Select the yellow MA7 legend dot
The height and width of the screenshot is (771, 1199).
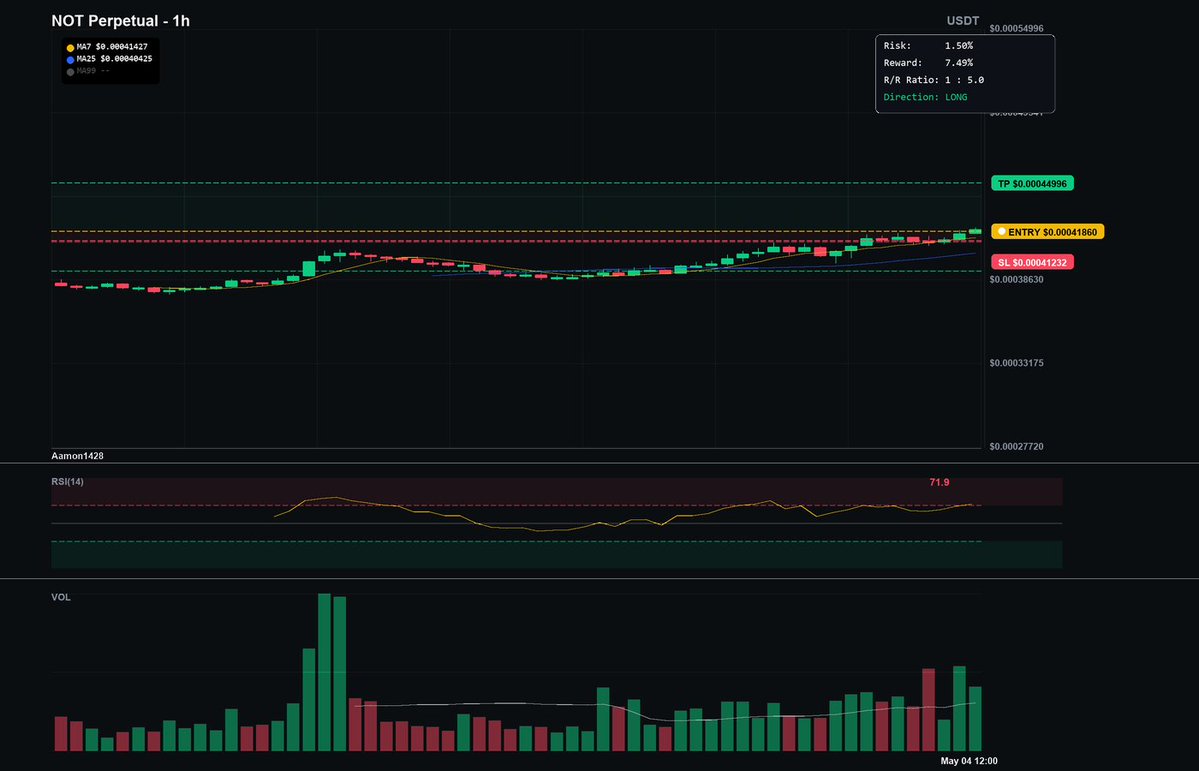pos(70,47)
